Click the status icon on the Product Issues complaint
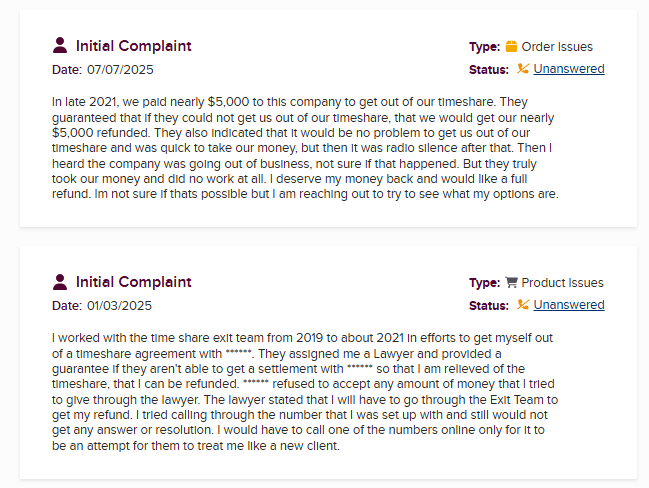 pos(522,305)
